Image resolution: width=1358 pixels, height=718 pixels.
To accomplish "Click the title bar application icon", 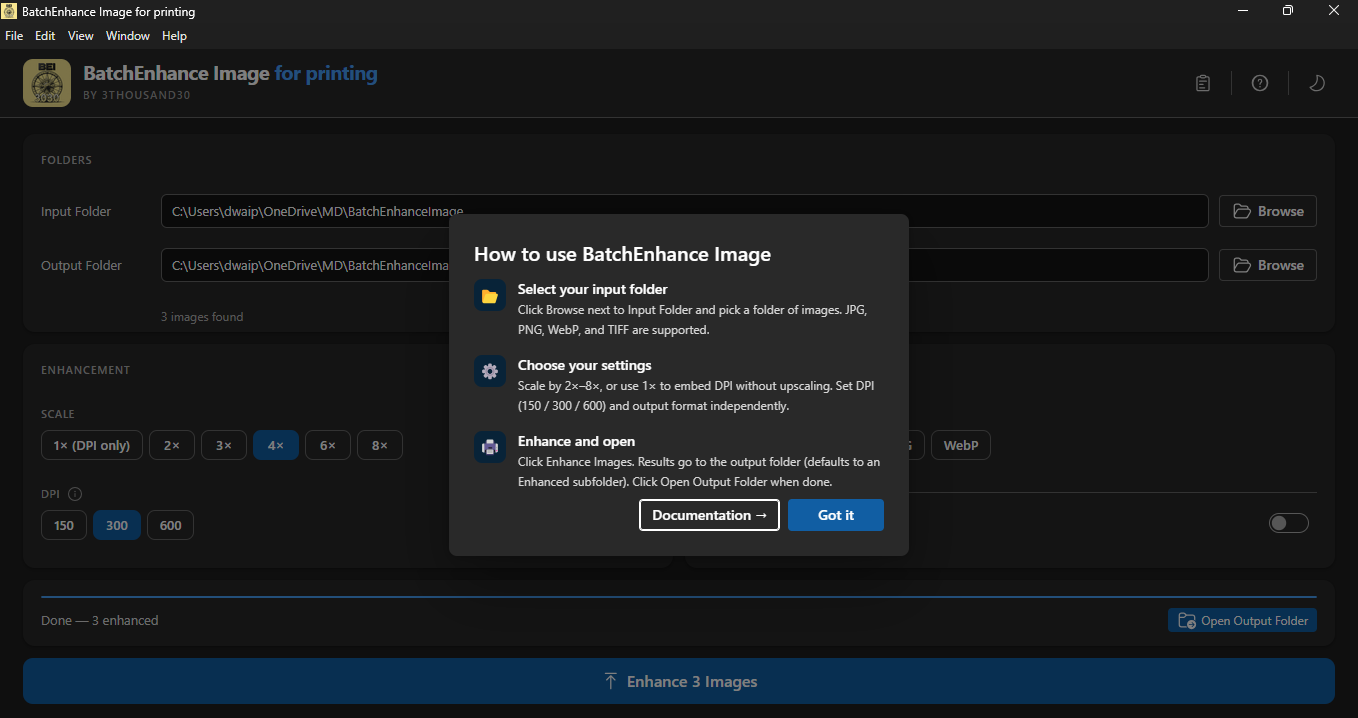I will pos(10,12).
